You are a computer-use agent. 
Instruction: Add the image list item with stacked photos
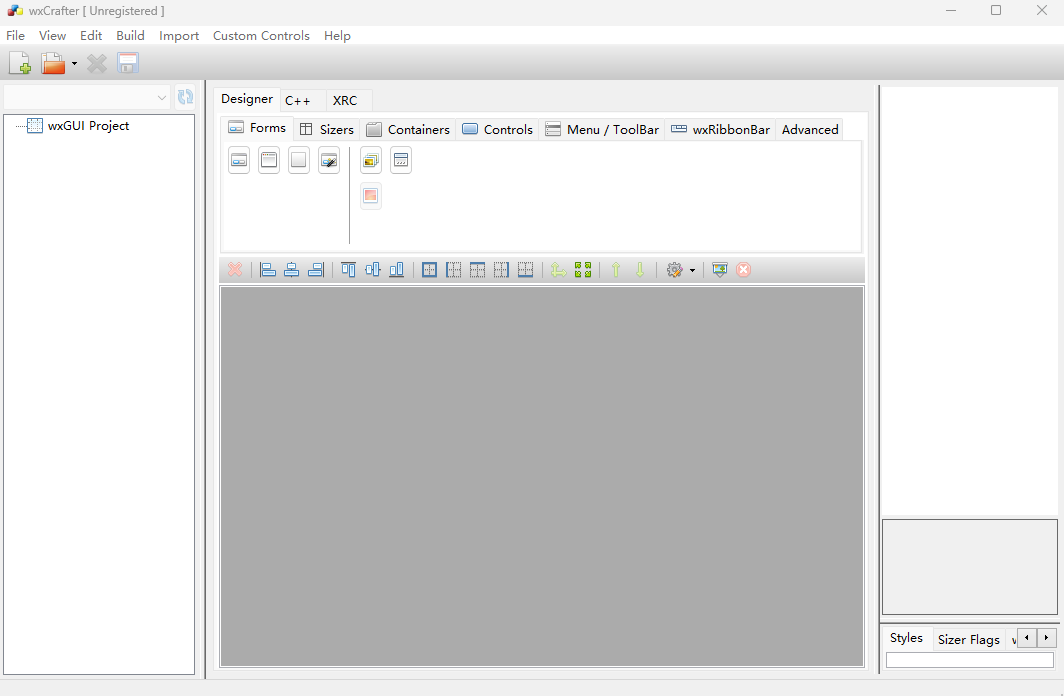coord(371,160)
